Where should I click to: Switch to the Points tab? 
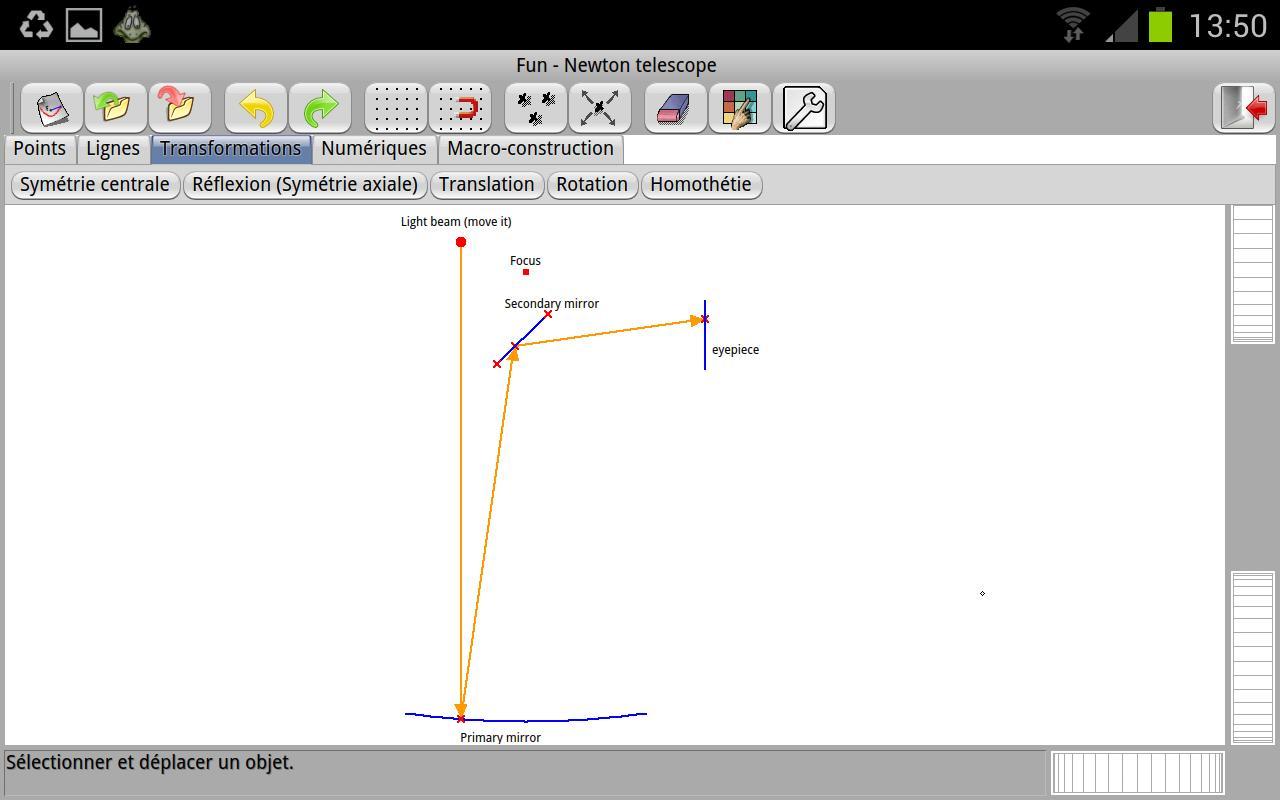[x=40, y=149]
